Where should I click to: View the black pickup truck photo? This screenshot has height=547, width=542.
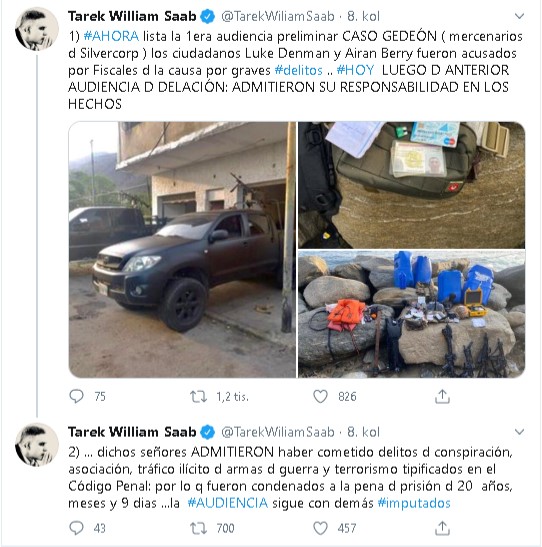(182, 249)
